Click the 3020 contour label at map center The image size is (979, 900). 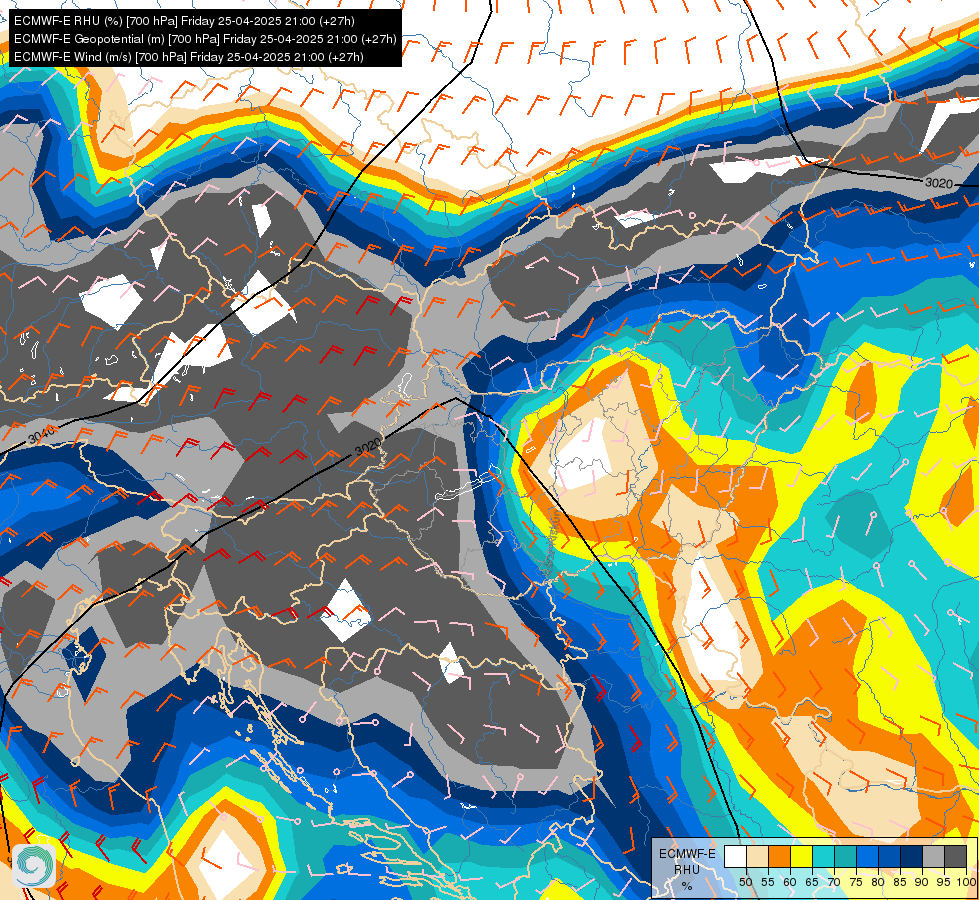[367, 447]
